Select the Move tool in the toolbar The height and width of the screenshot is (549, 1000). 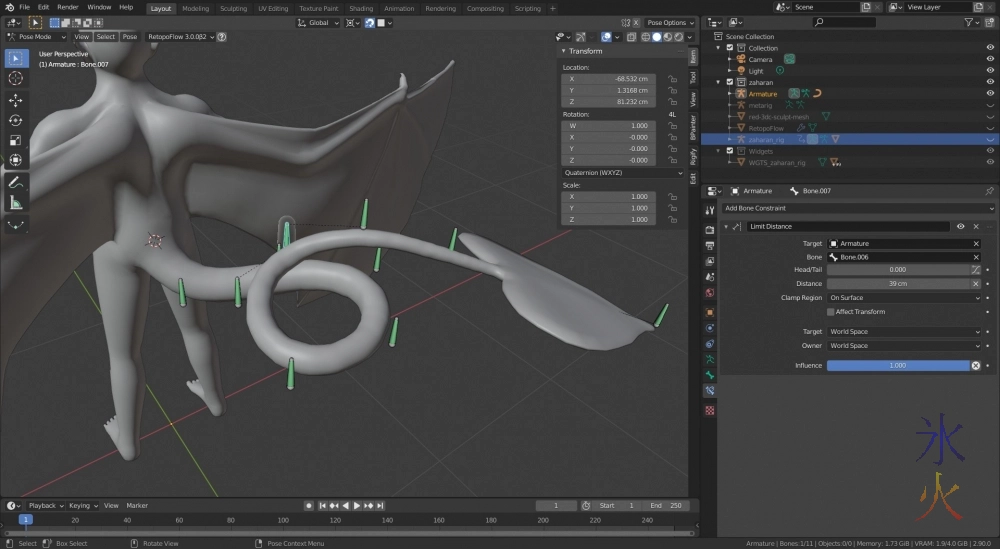tap(16, 100)
